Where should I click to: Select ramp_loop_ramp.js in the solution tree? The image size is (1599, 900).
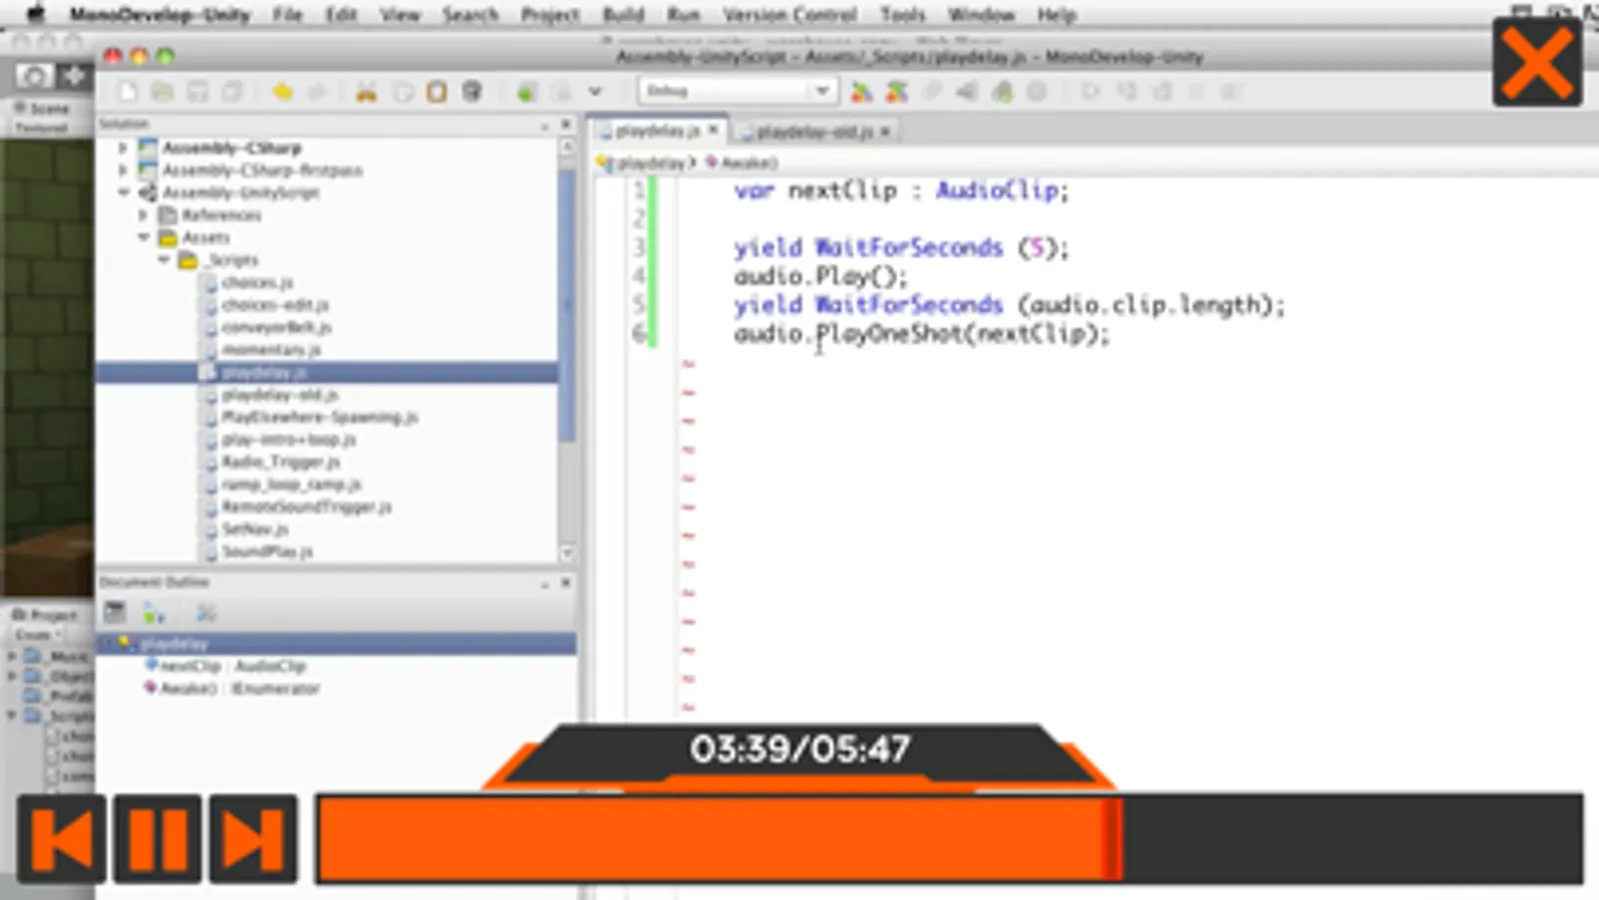click(x=292, y=484)
